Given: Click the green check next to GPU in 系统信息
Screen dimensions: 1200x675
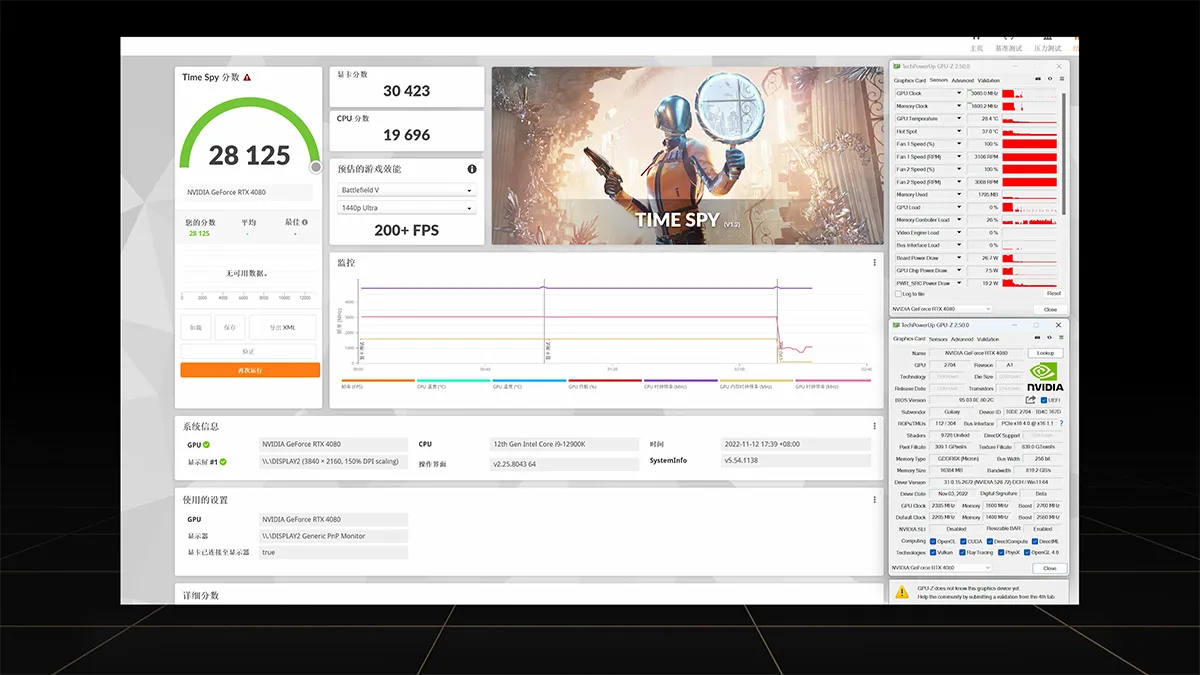Looking at the screenshot, I should point(206,444).
